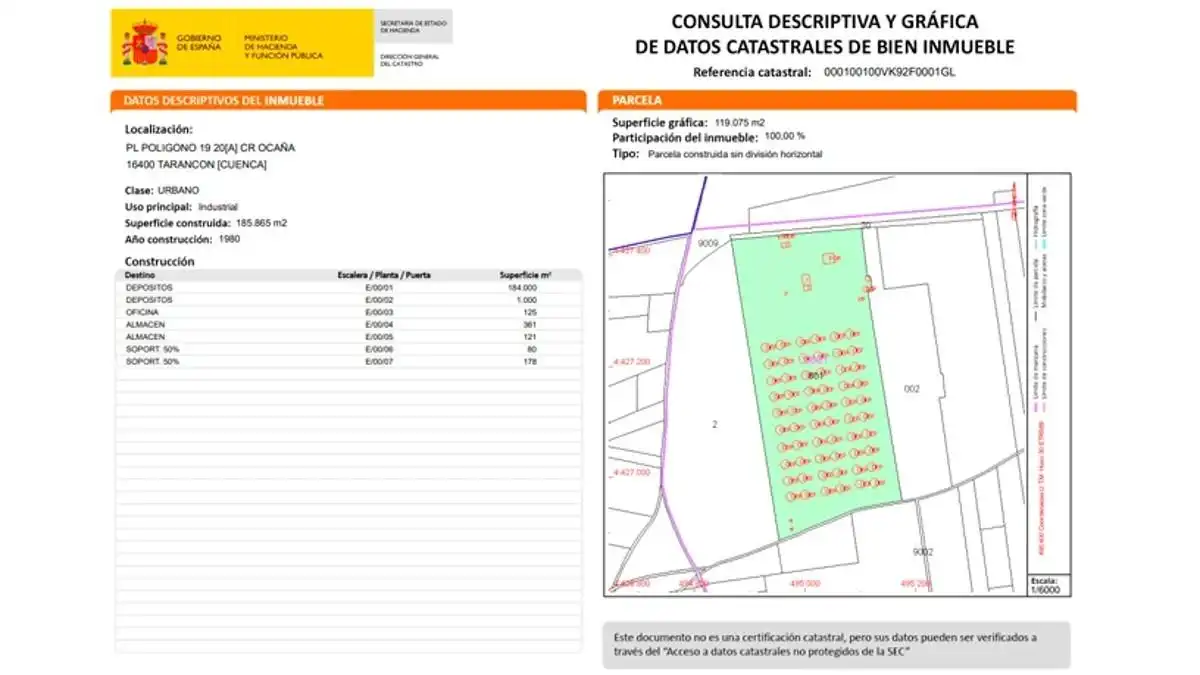This screenshot has height=675, width=1200.
Task: Select ALMACEN in the E/00/04 row
Action: tap(145, 325)
